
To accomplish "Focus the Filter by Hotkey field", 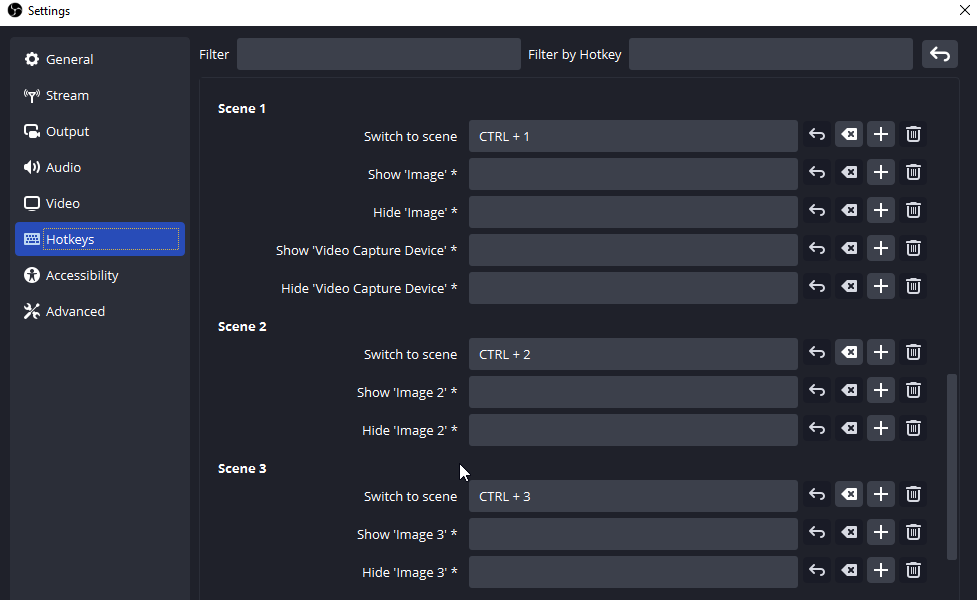I will 770,54.
